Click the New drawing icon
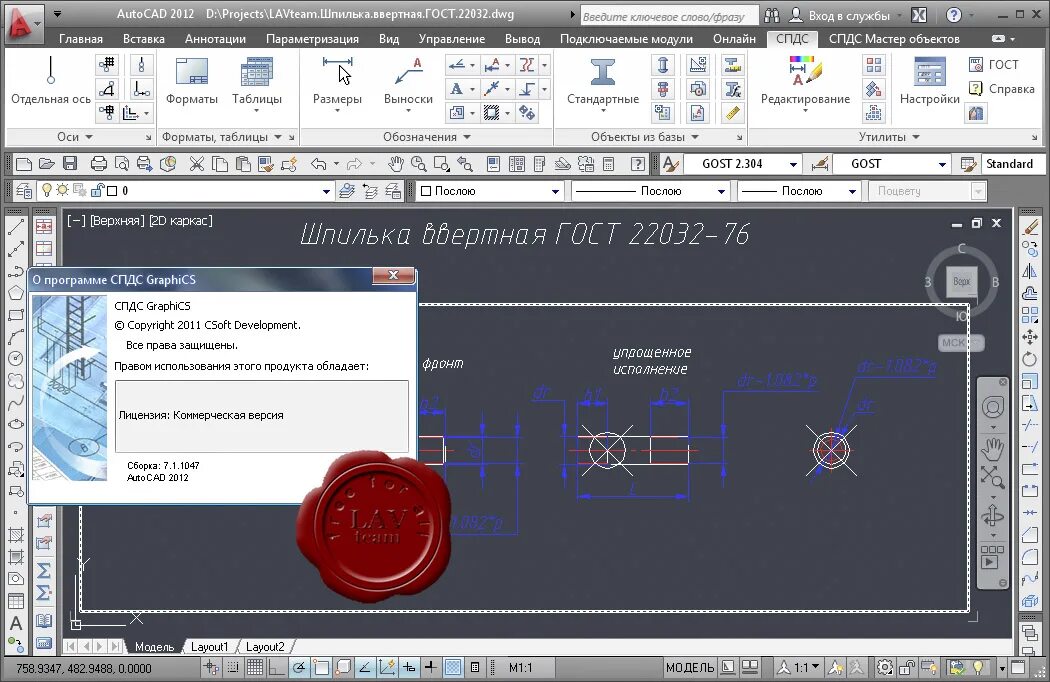This screenshot has height=682, width=1050. coord(24,164)
